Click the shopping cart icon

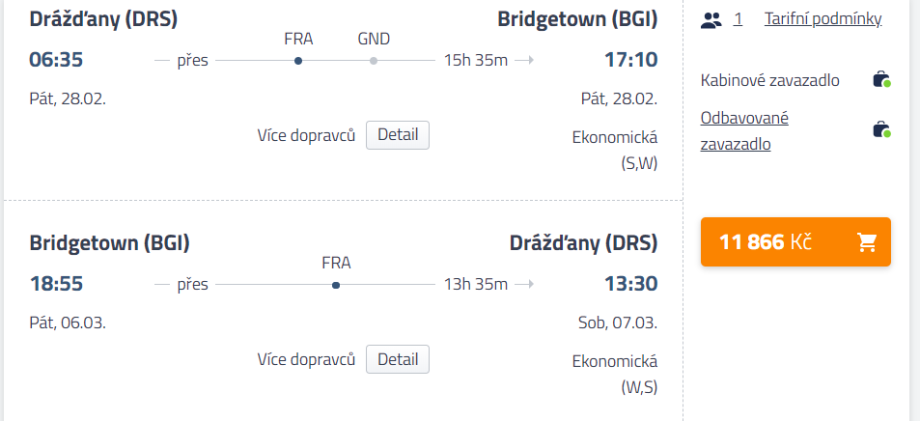[x=867, y=242]
